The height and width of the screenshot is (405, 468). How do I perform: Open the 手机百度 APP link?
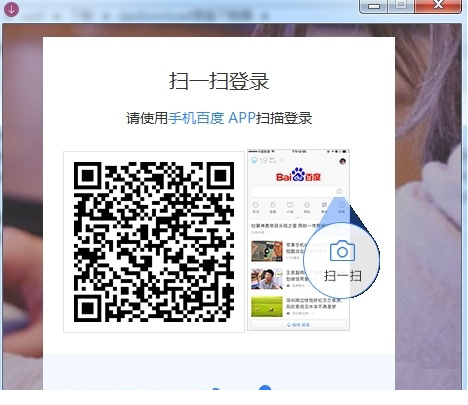212,118
